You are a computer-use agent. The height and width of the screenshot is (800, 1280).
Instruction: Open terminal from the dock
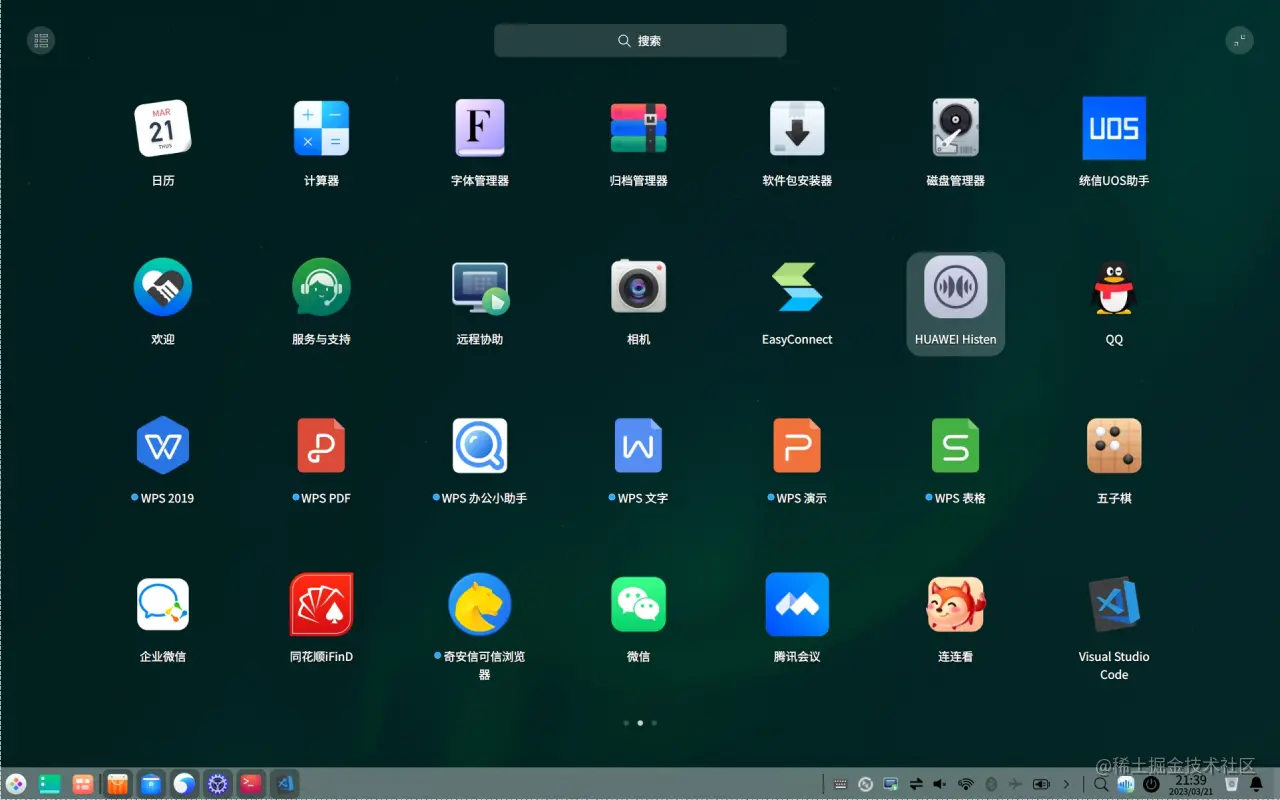(251, 784)
